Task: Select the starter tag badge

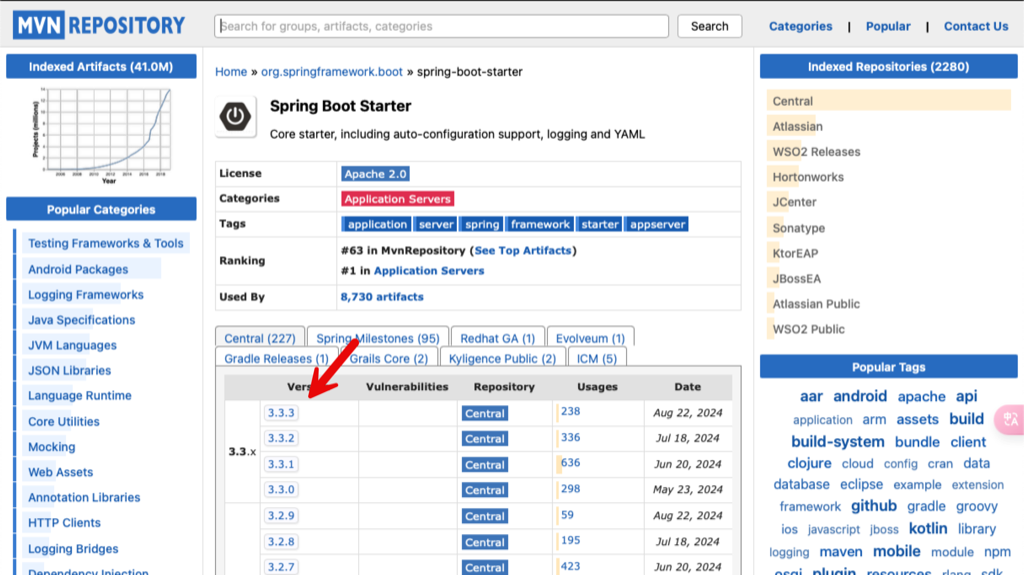Action: pyautogui.click(x=600, y=224)
